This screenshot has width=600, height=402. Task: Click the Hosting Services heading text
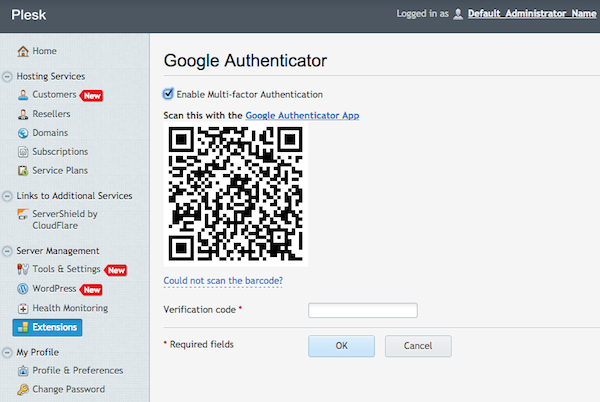coord(51,76)
